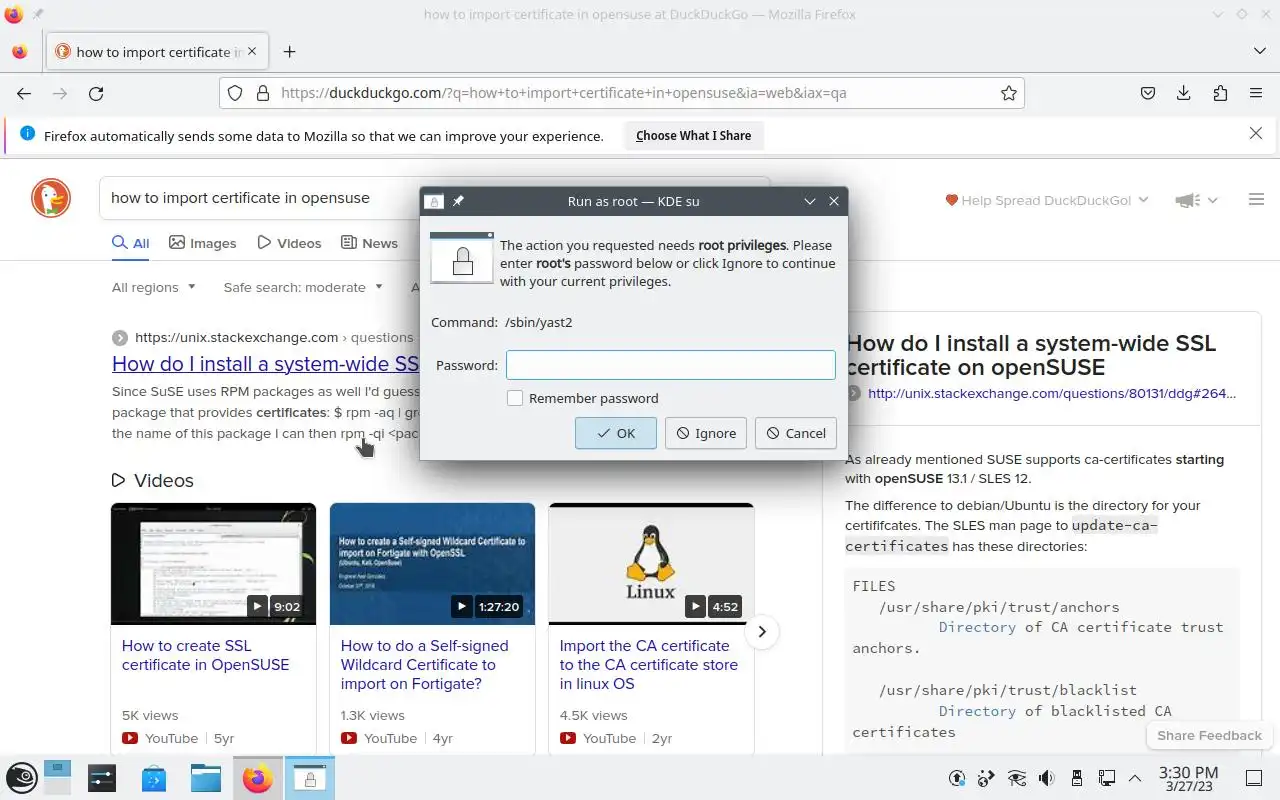
Task: Open the DuckDuckGo side menu
Action: point(1257,199)
